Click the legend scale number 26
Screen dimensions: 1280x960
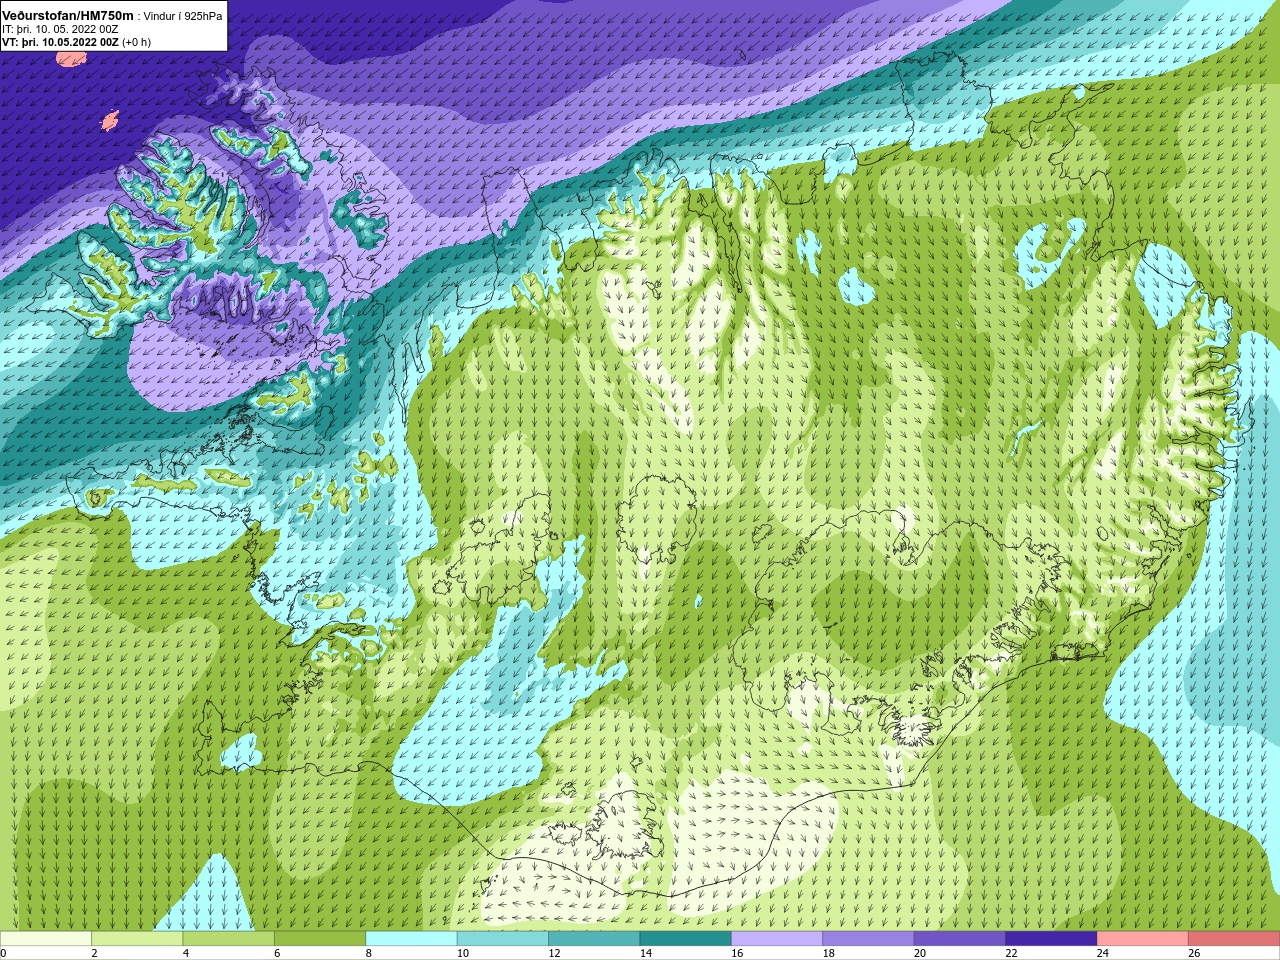tap(1194, 954)
